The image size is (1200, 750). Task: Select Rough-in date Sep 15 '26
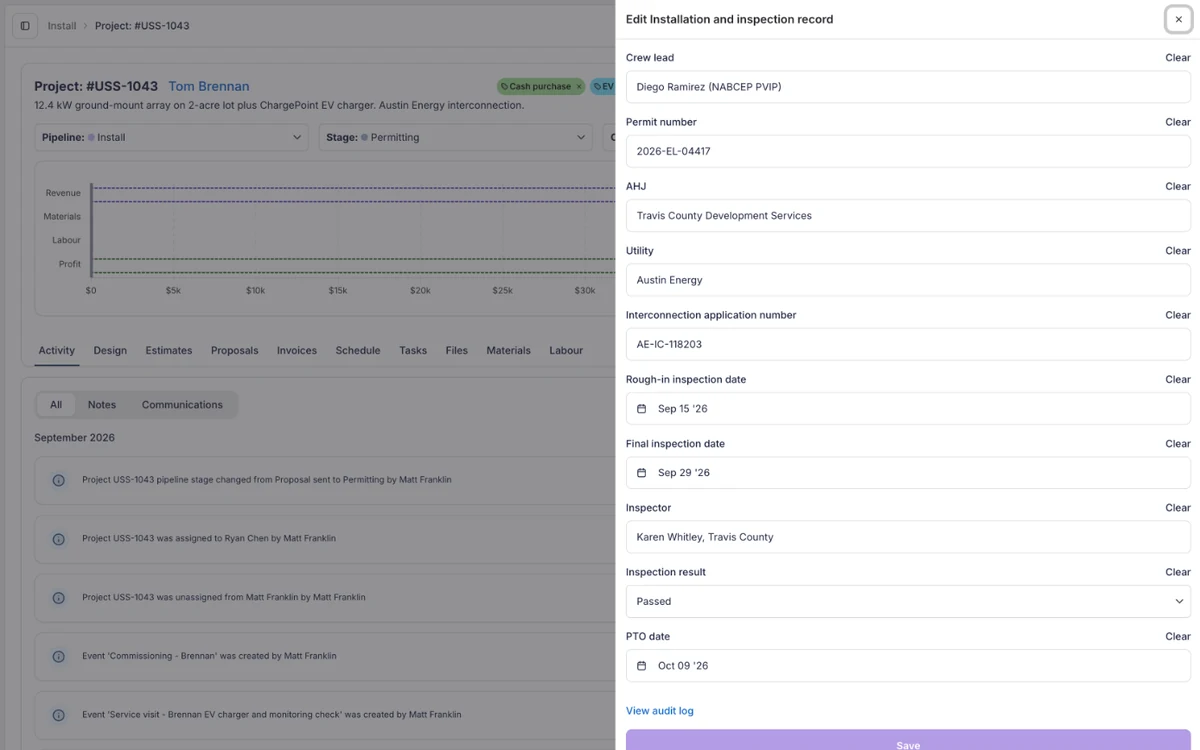[x=908, y=408]
